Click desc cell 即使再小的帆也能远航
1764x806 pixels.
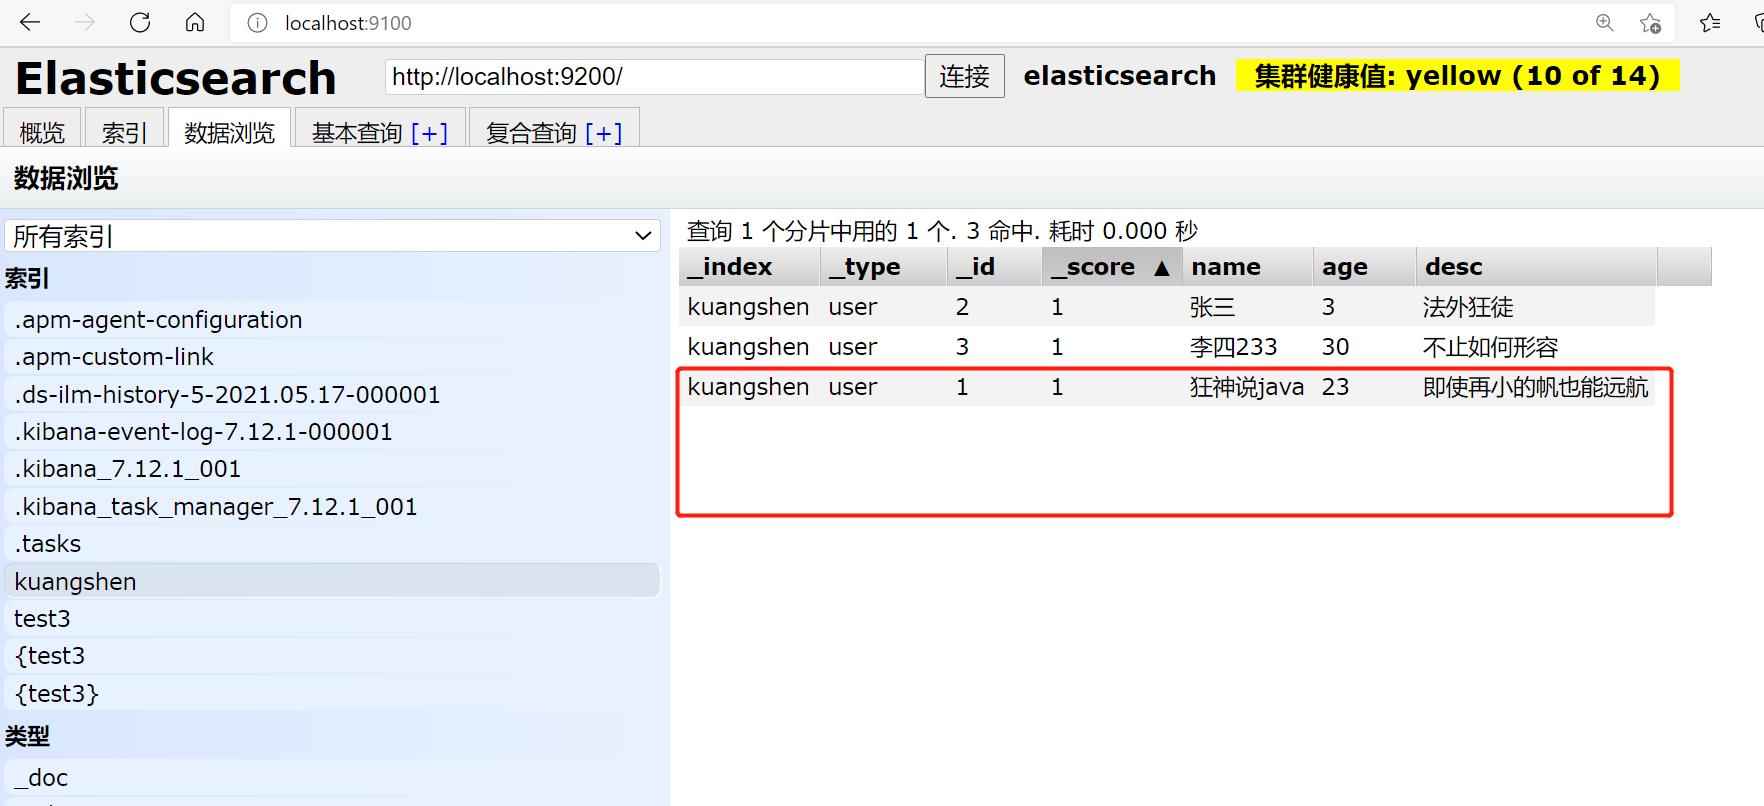coord(1535,387)
